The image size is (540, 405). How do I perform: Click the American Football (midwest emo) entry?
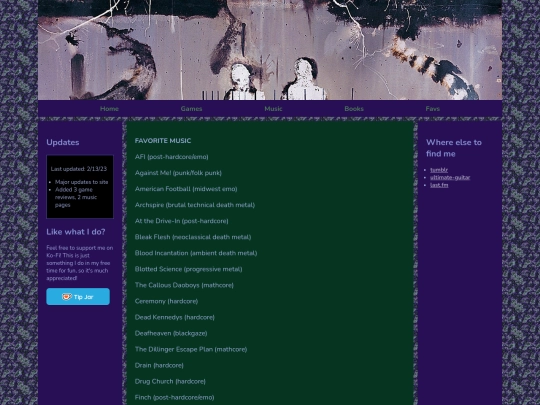[186, 189]
